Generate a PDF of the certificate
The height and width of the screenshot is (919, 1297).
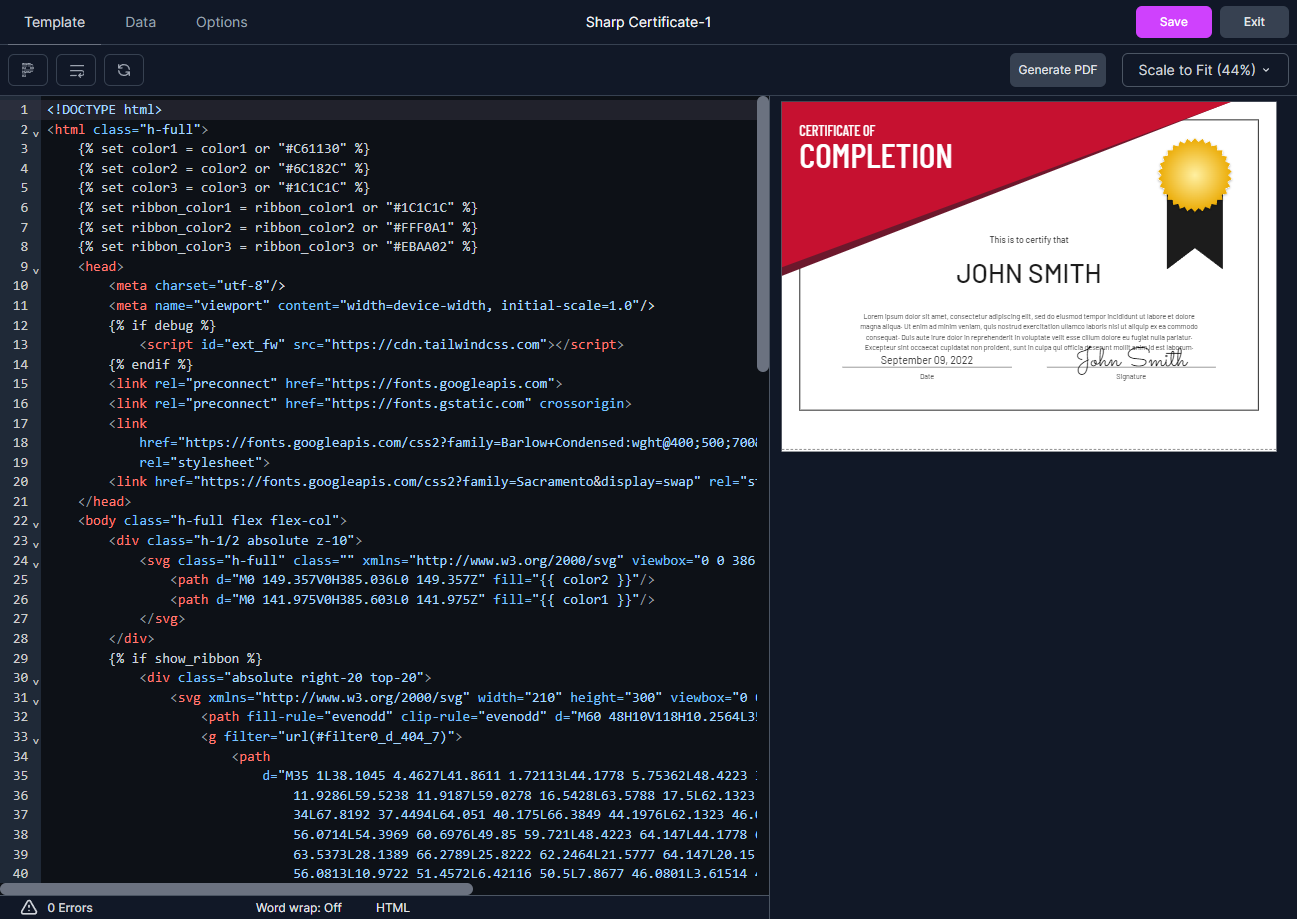[x=1057, y=69]
